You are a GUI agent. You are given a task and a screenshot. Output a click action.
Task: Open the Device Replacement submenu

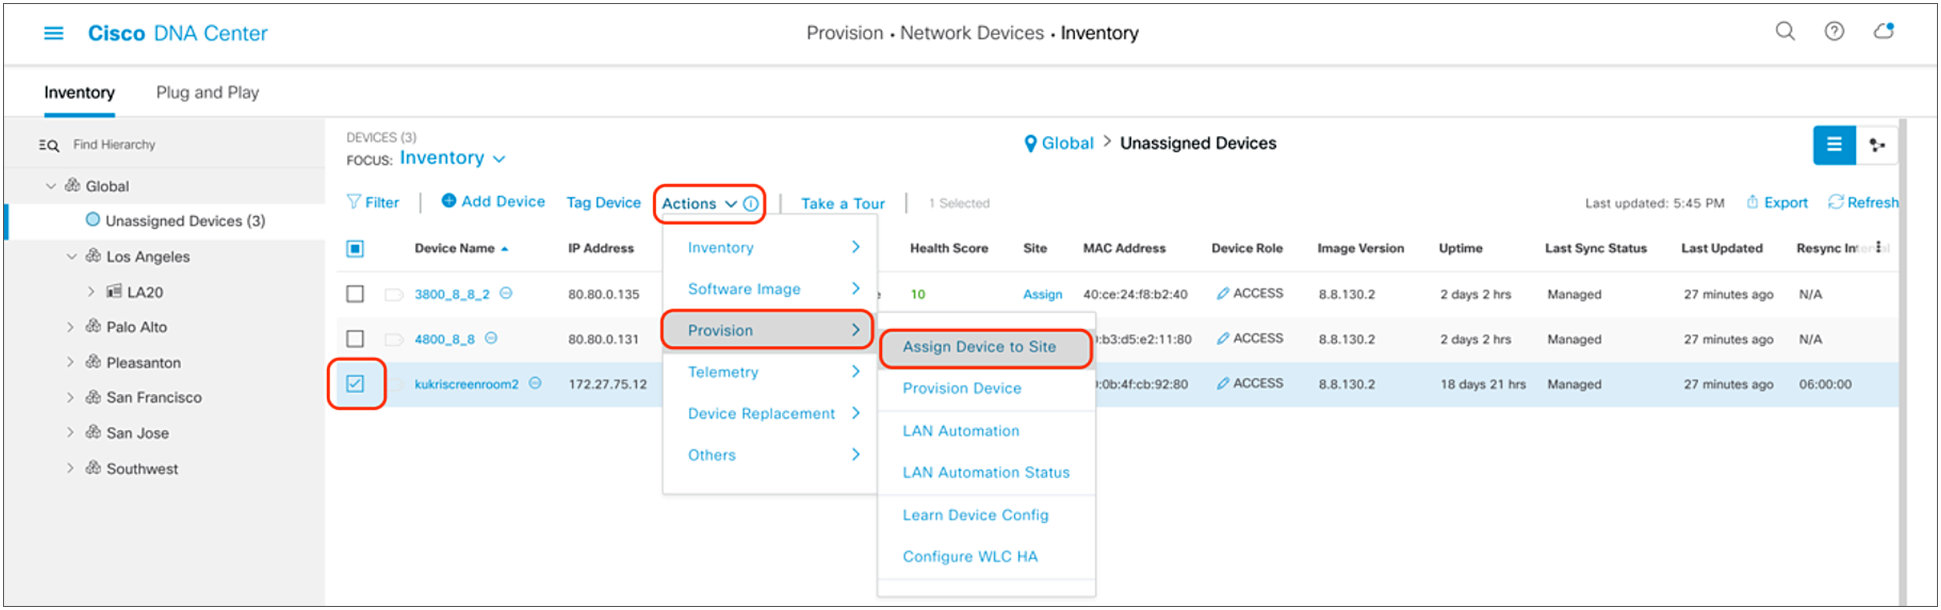[770, 413]
